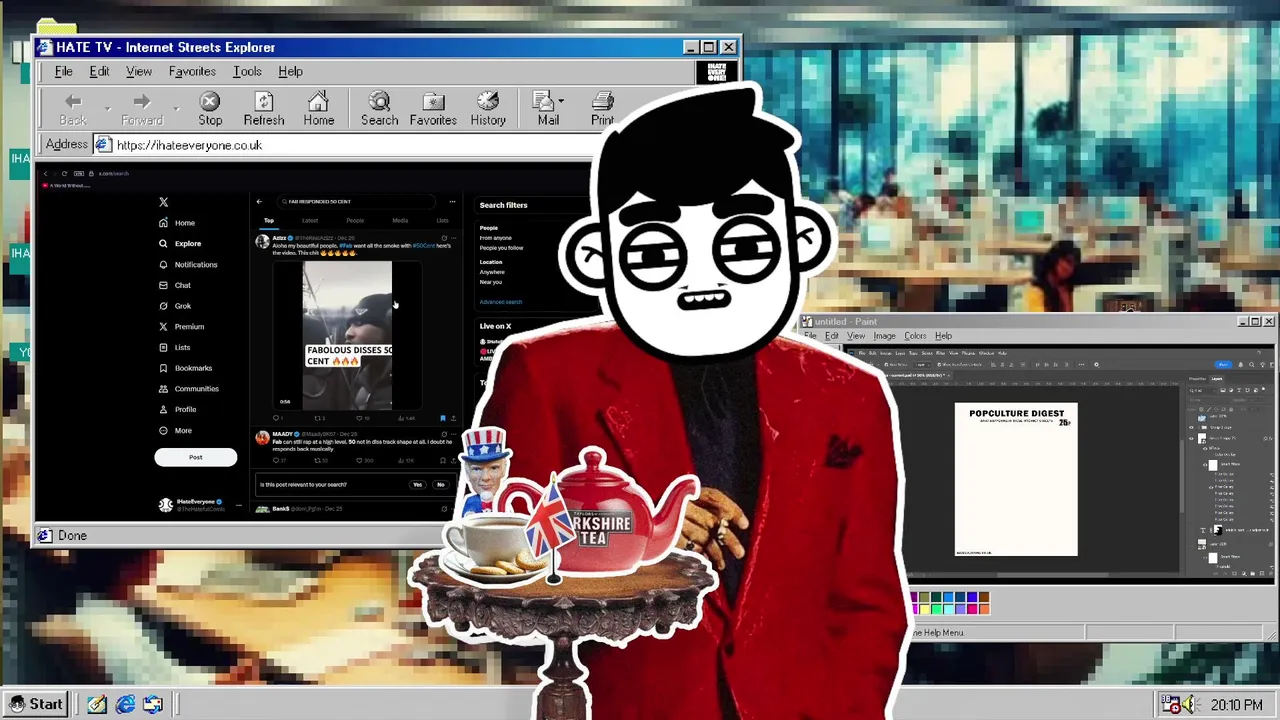Screen dimensions: 1280x720
Task: Open Bookmarks in the X sidebar
Action: tap(185, 368)
